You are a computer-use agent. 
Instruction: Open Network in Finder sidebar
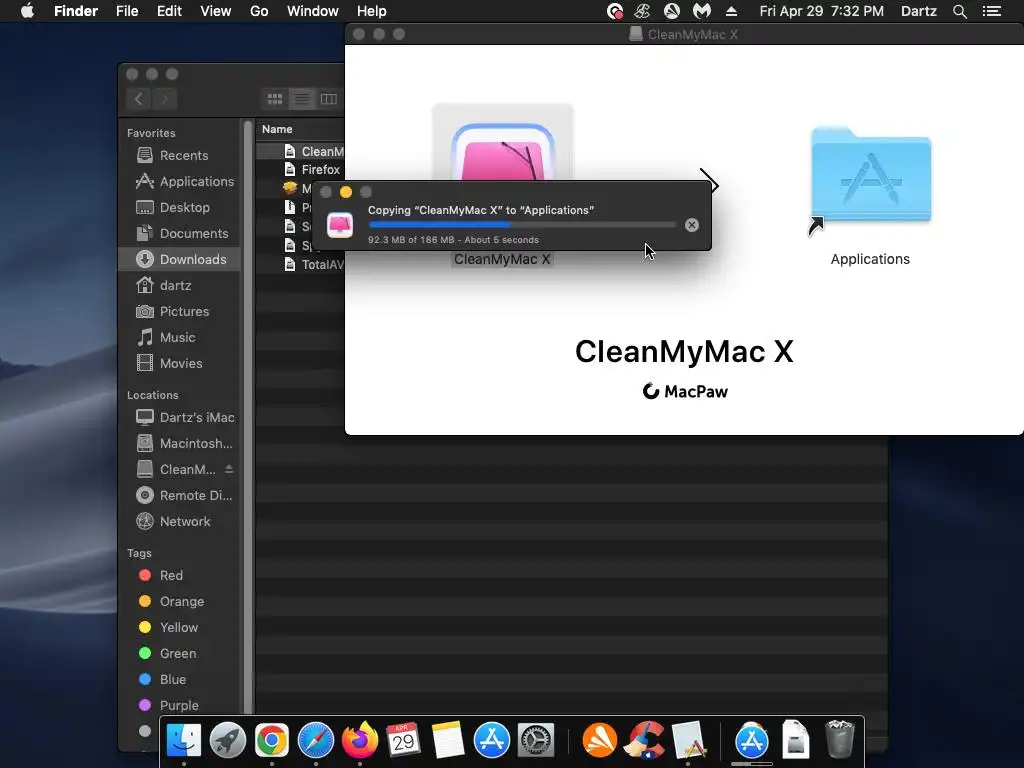click(179, 522)
